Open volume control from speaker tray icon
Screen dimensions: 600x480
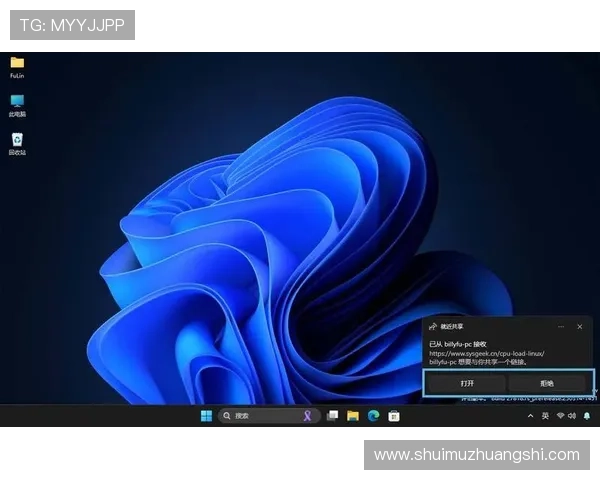click(x=572, y=416)
